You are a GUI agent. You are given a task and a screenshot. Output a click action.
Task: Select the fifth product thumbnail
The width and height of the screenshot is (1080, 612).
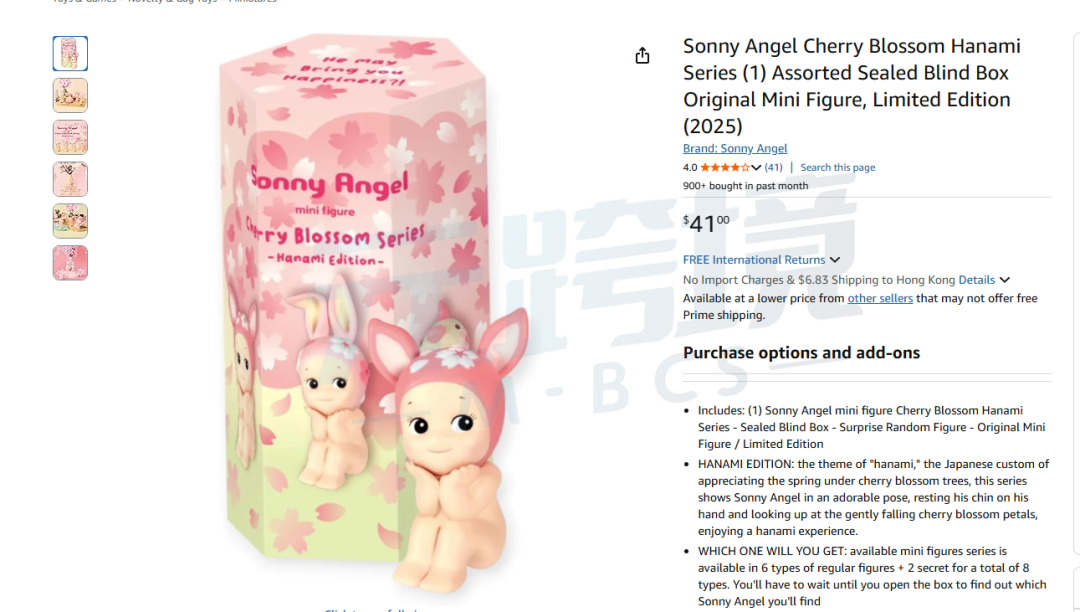[x=70, y=221]
